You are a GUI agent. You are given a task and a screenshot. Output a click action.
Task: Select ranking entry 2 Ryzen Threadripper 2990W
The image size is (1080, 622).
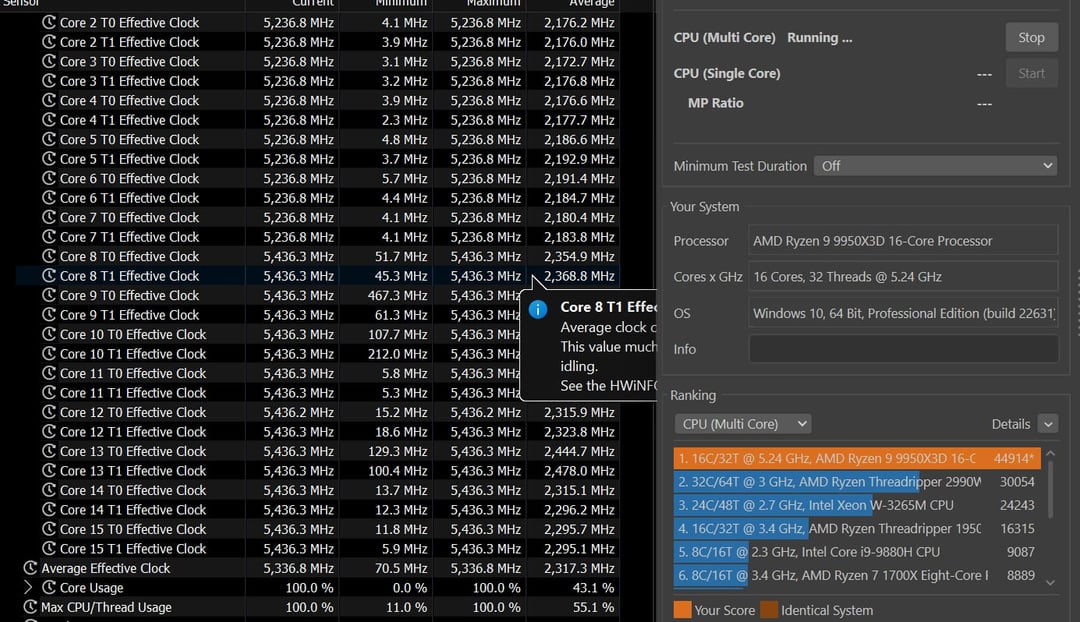(x=857, y=481)
